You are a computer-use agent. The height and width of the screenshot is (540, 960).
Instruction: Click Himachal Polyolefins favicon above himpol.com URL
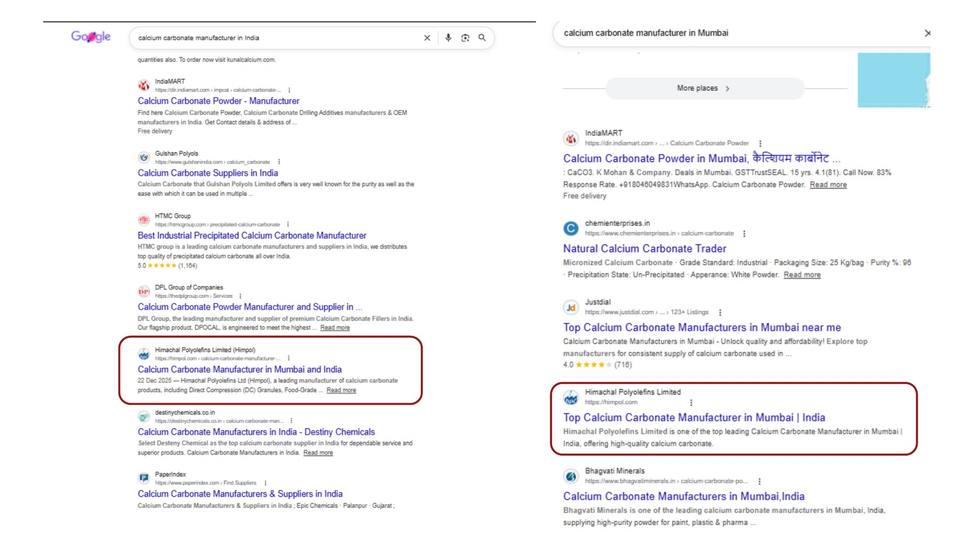point(571,397)
